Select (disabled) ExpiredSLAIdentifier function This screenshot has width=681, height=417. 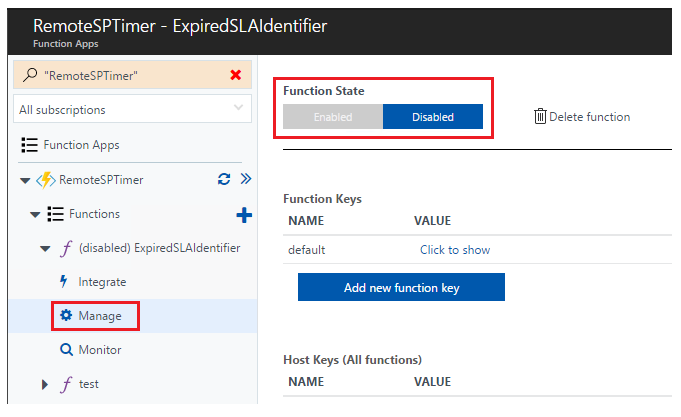point(159,248)
